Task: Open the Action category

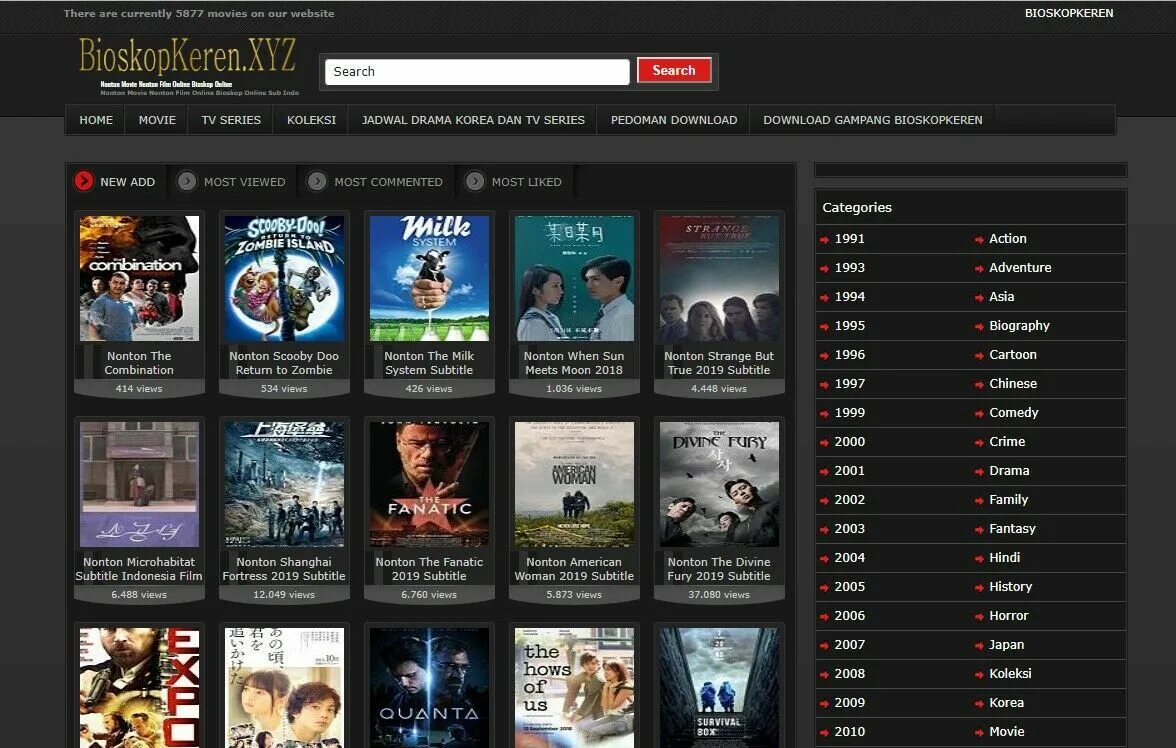Action: coord(1007,239)
